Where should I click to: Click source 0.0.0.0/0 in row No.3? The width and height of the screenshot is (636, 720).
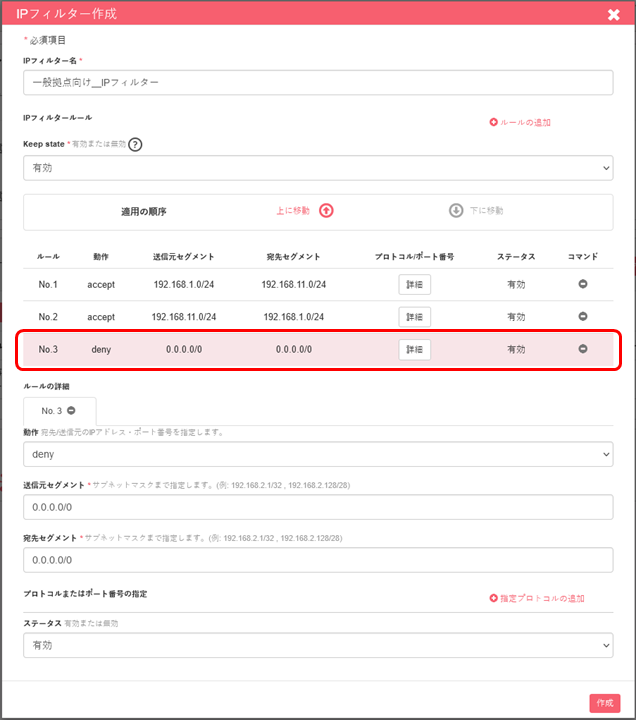point(184,350)
